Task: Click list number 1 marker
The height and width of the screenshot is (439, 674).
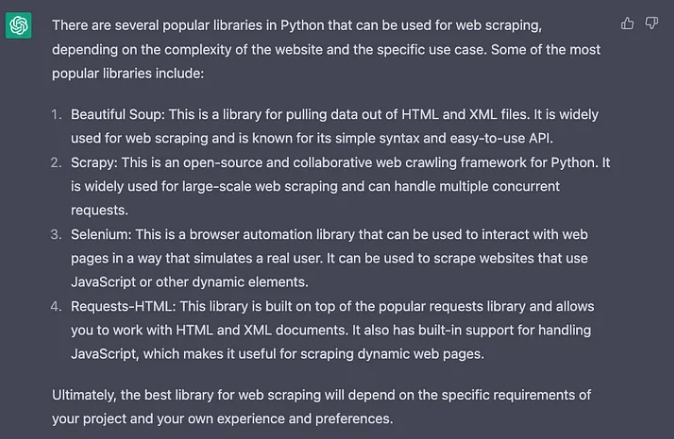Action: 57,115
